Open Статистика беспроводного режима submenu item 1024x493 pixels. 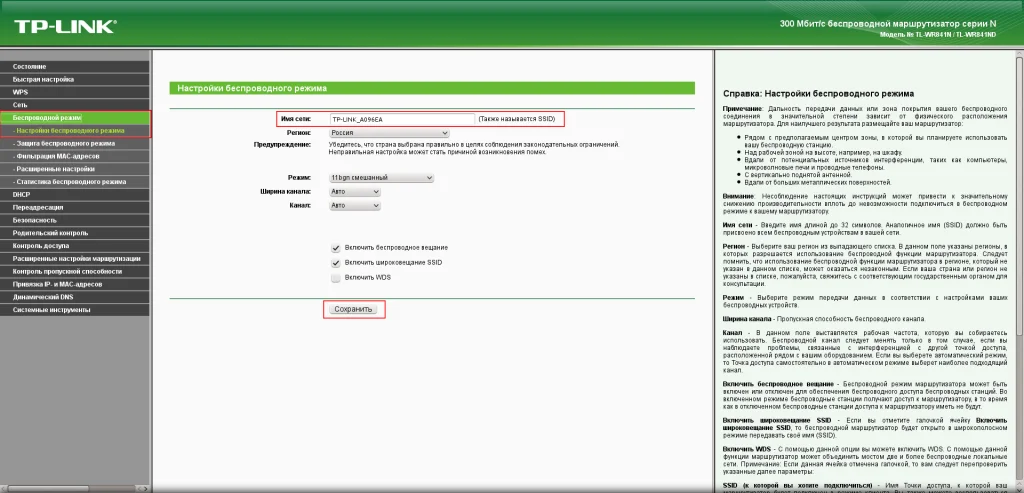[x=74, y=182]
